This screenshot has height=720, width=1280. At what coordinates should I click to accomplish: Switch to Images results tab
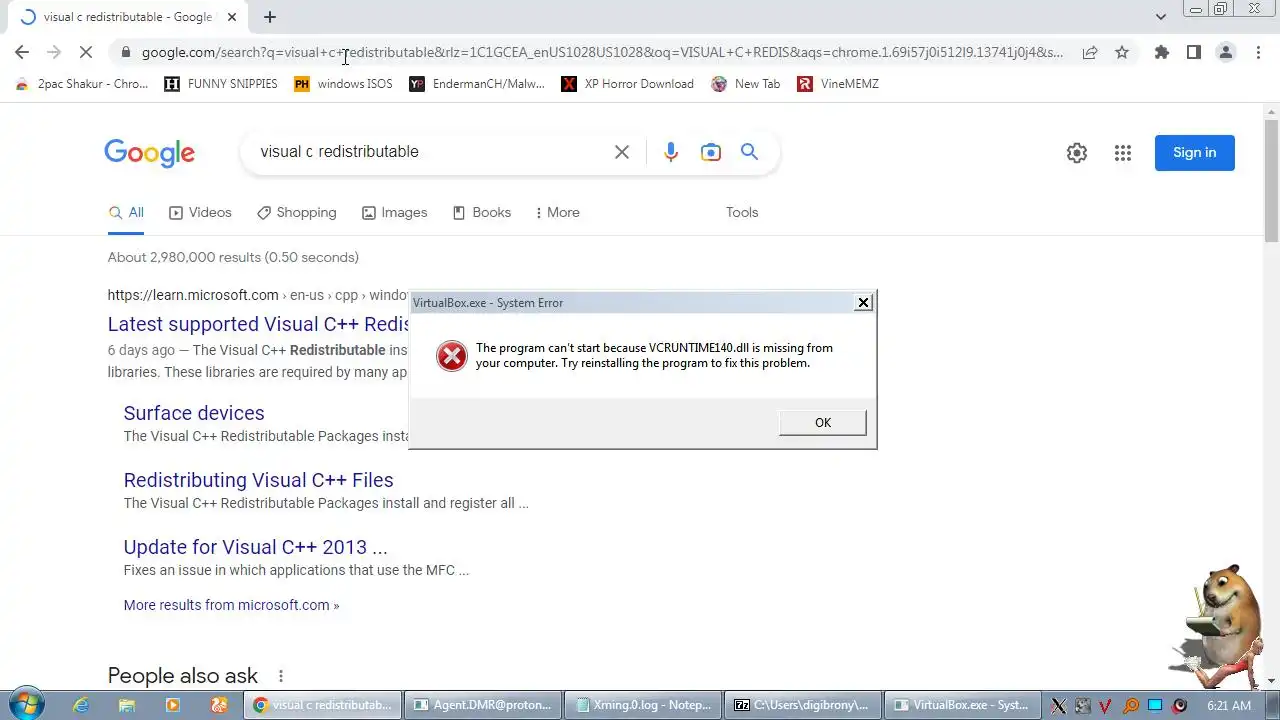(395, 212)
